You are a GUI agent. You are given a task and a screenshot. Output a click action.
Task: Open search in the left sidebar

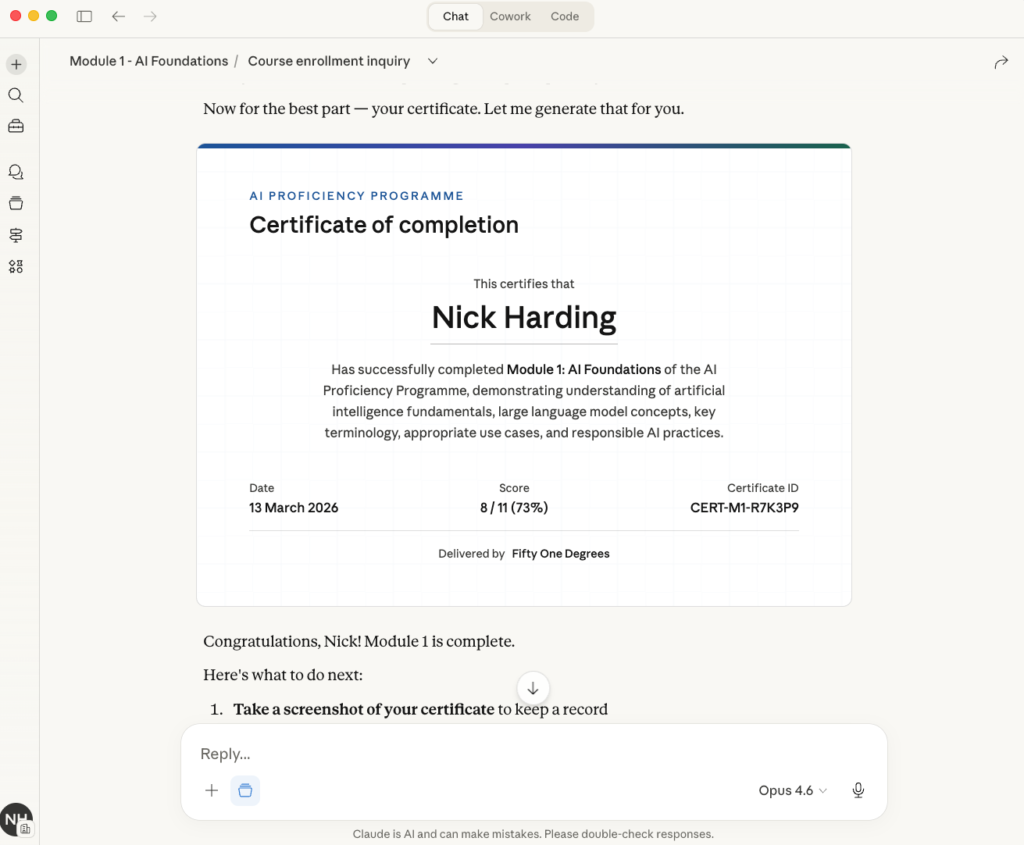16,95
